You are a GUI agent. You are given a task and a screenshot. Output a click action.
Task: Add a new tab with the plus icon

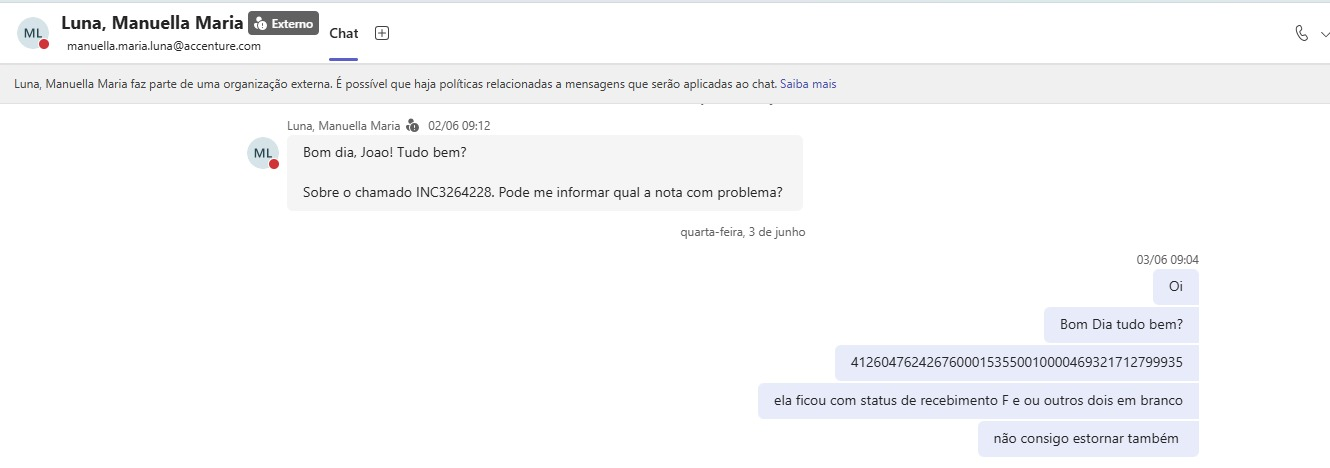click(382, 33)
